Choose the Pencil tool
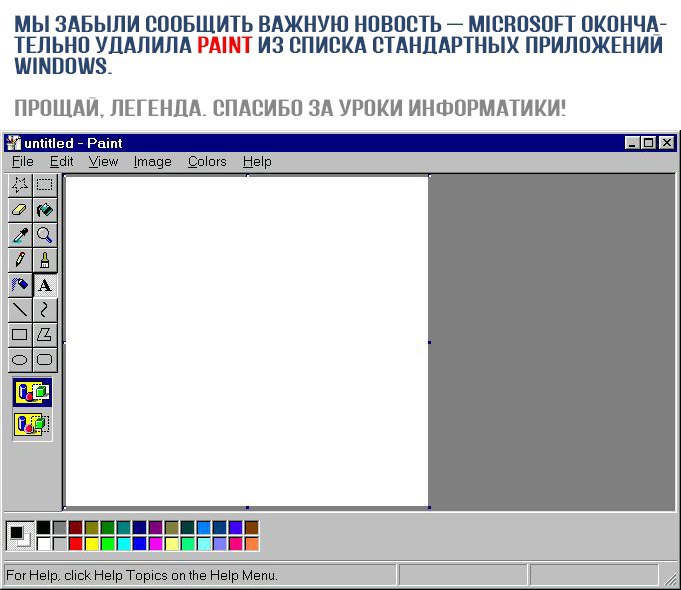 coord(20,260)
